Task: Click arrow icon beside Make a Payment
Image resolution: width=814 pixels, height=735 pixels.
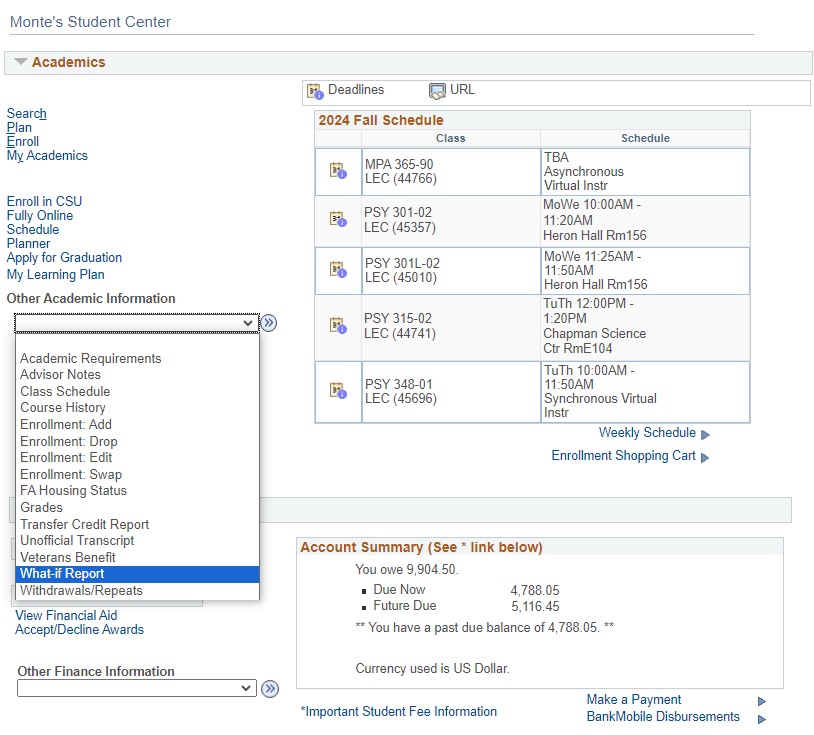Action: pyautogui.click(x=762, y=701)
